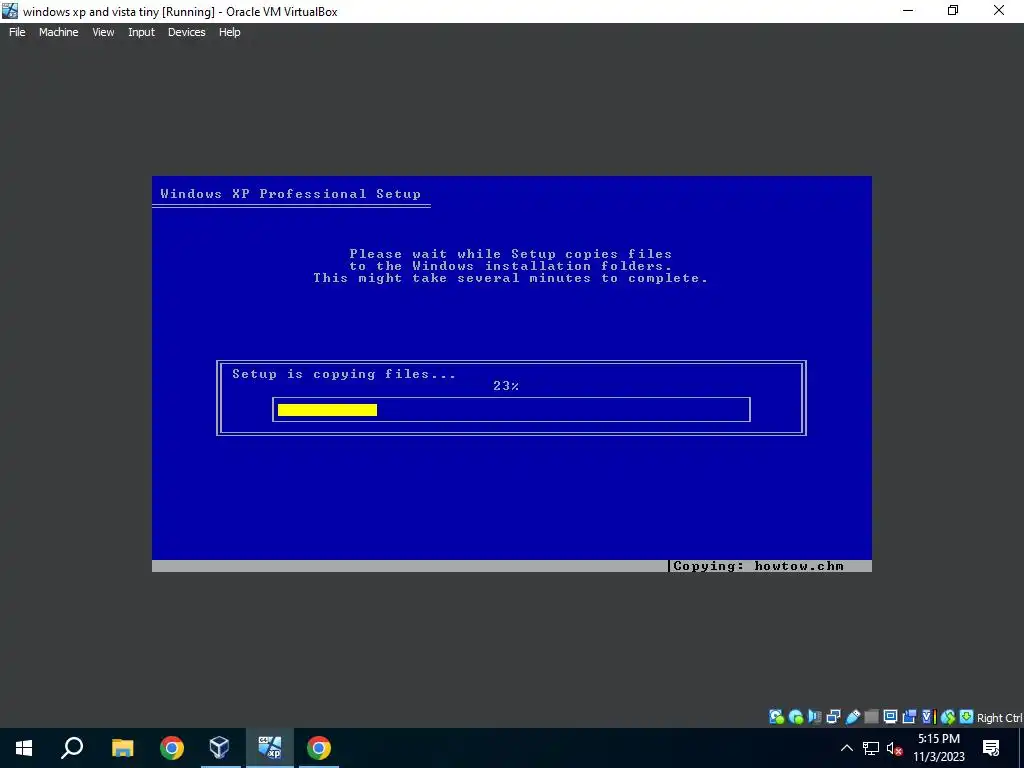
Task: Open the Input menu
Action: [141, 32]
